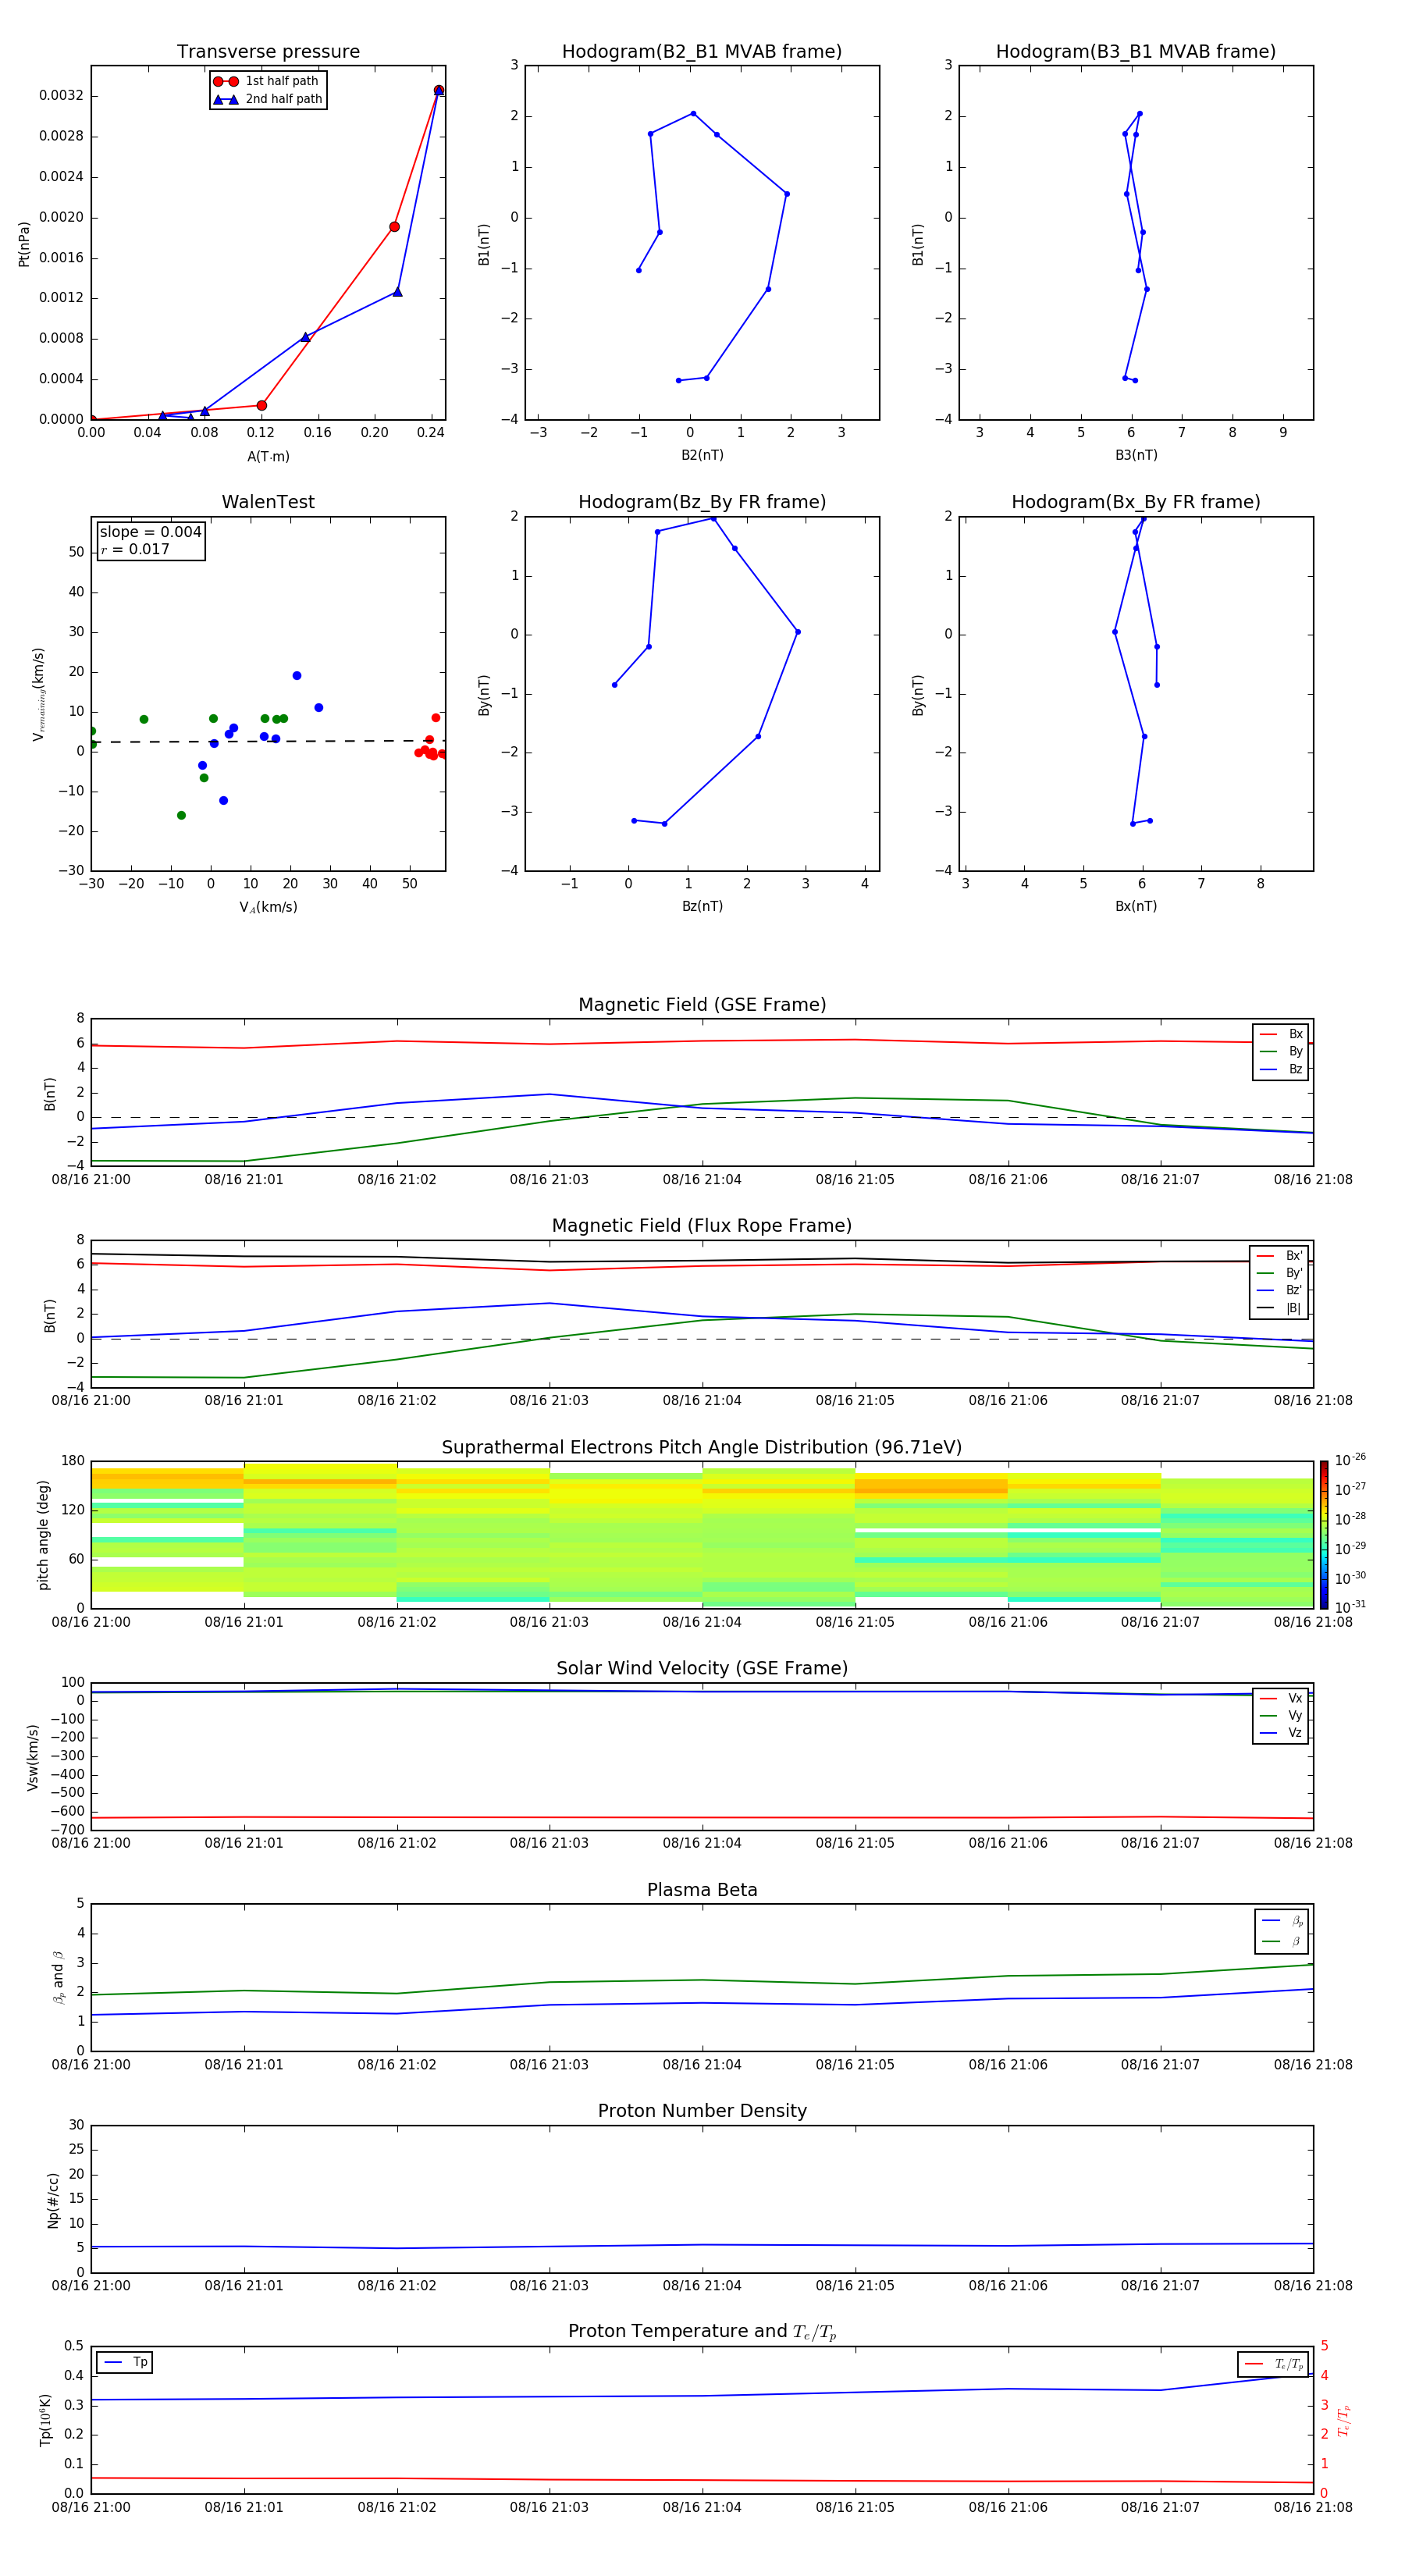Click the lowest green dot in WalenTest
The image size is (1405, 2576).
(x=181, y=816)
